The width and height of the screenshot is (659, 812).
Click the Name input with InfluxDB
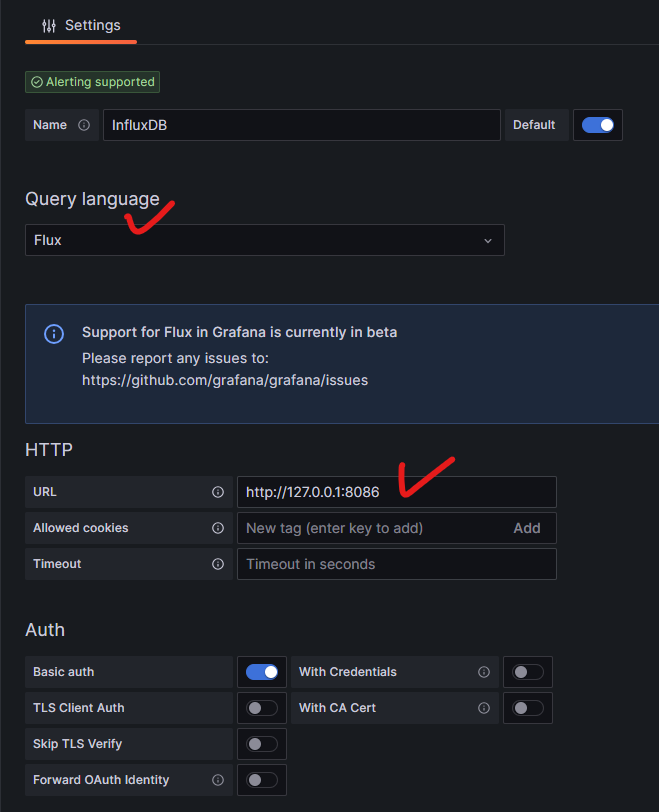(x=302, y=125)
